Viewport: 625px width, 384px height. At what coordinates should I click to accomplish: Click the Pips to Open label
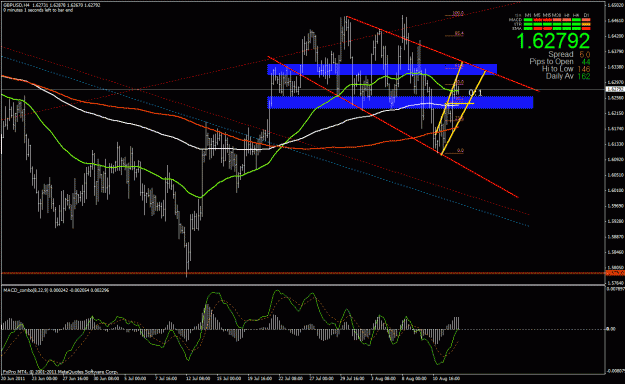(x=551, y=61)
